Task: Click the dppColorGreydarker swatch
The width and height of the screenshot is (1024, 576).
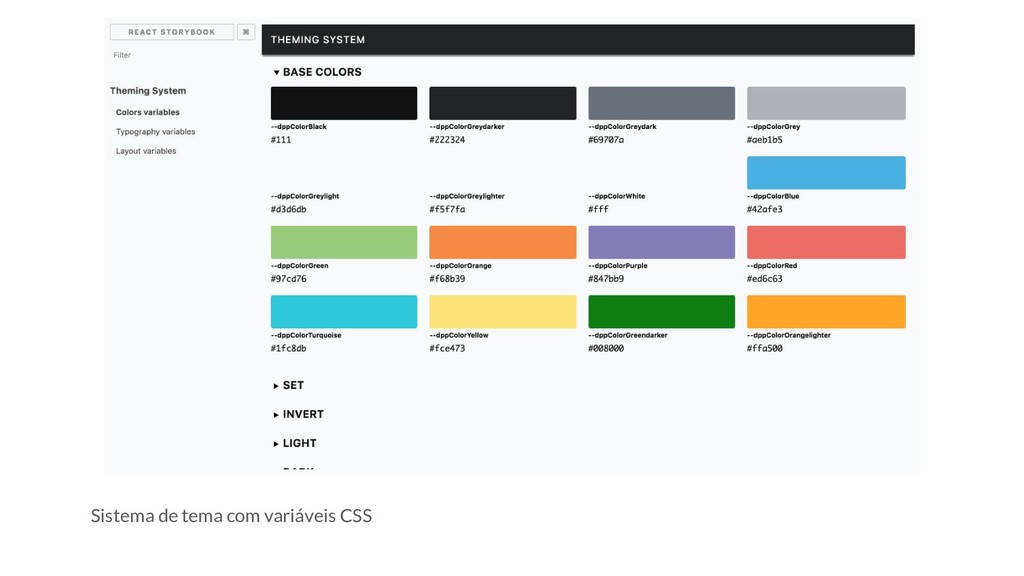Action: click(503, 103)
